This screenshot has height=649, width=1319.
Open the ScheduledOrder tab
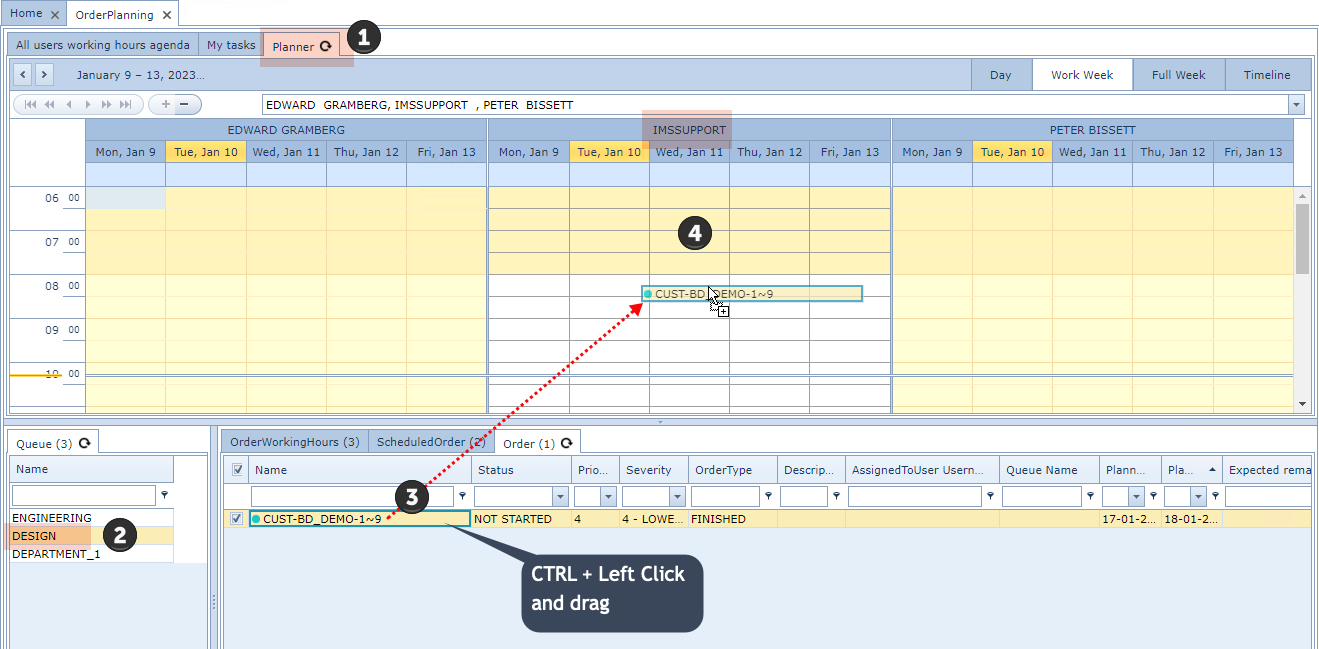pos(430,442)
